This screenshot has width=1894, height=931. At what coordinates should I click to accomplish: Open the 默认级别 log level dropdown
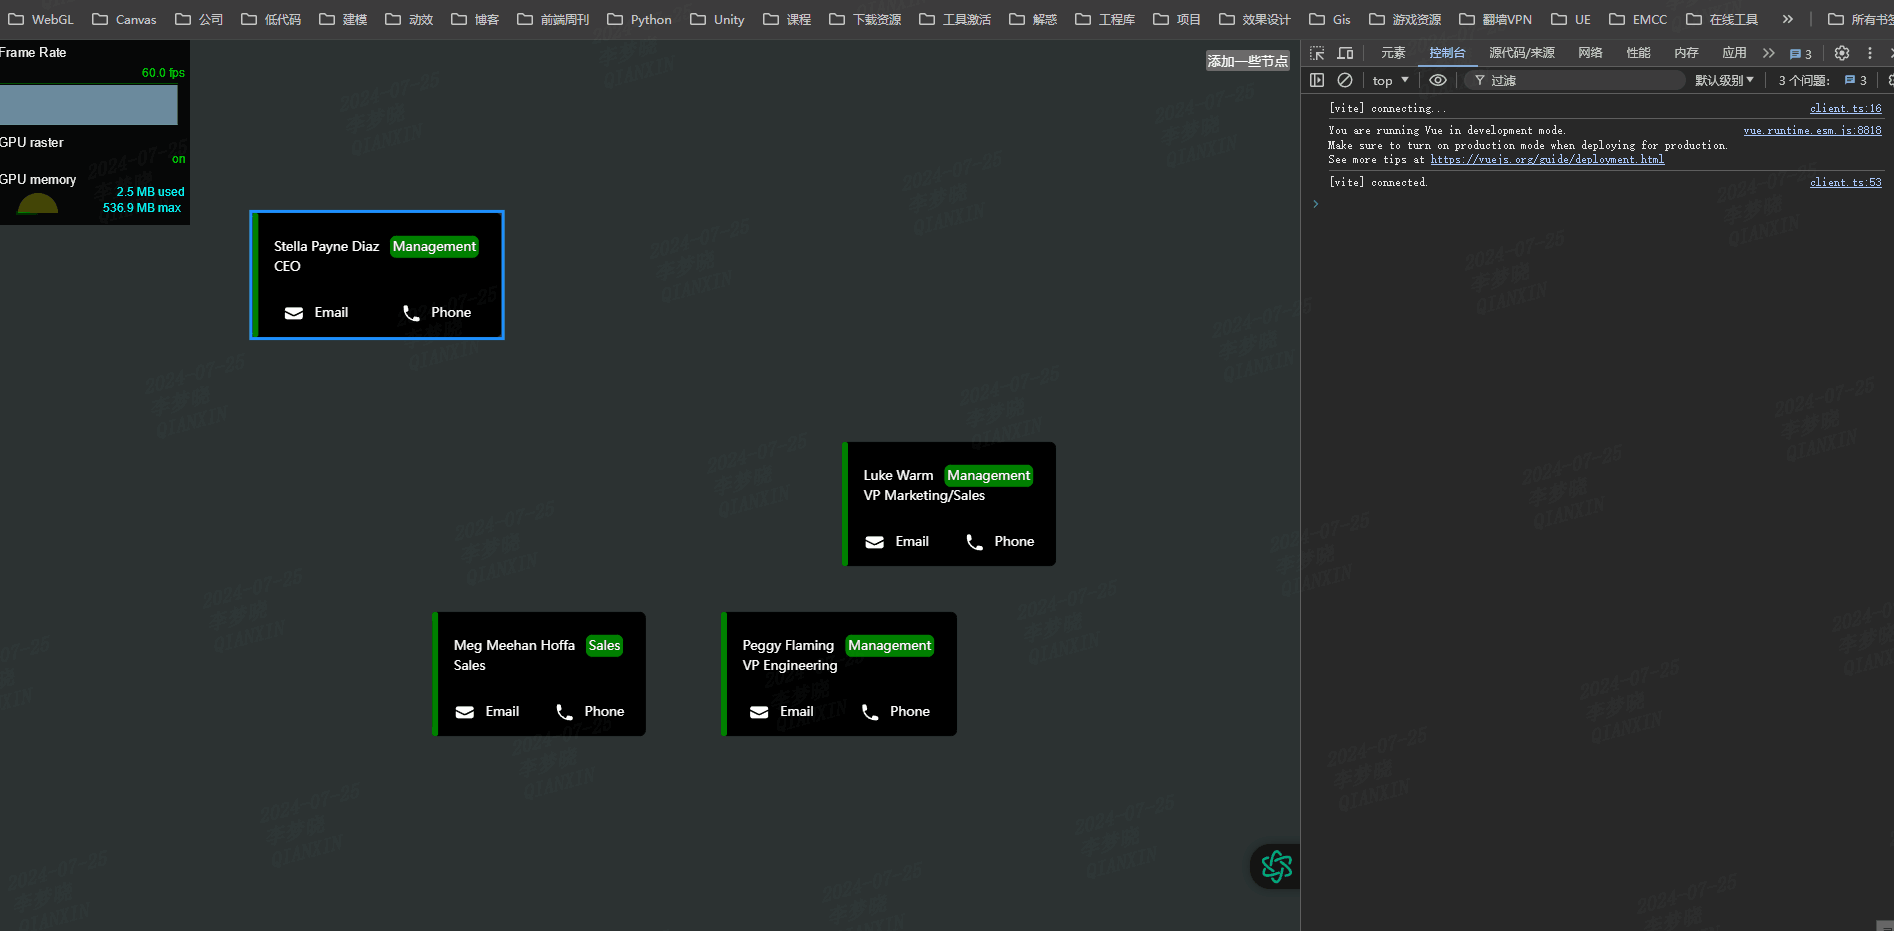[x=1724, y=80]
